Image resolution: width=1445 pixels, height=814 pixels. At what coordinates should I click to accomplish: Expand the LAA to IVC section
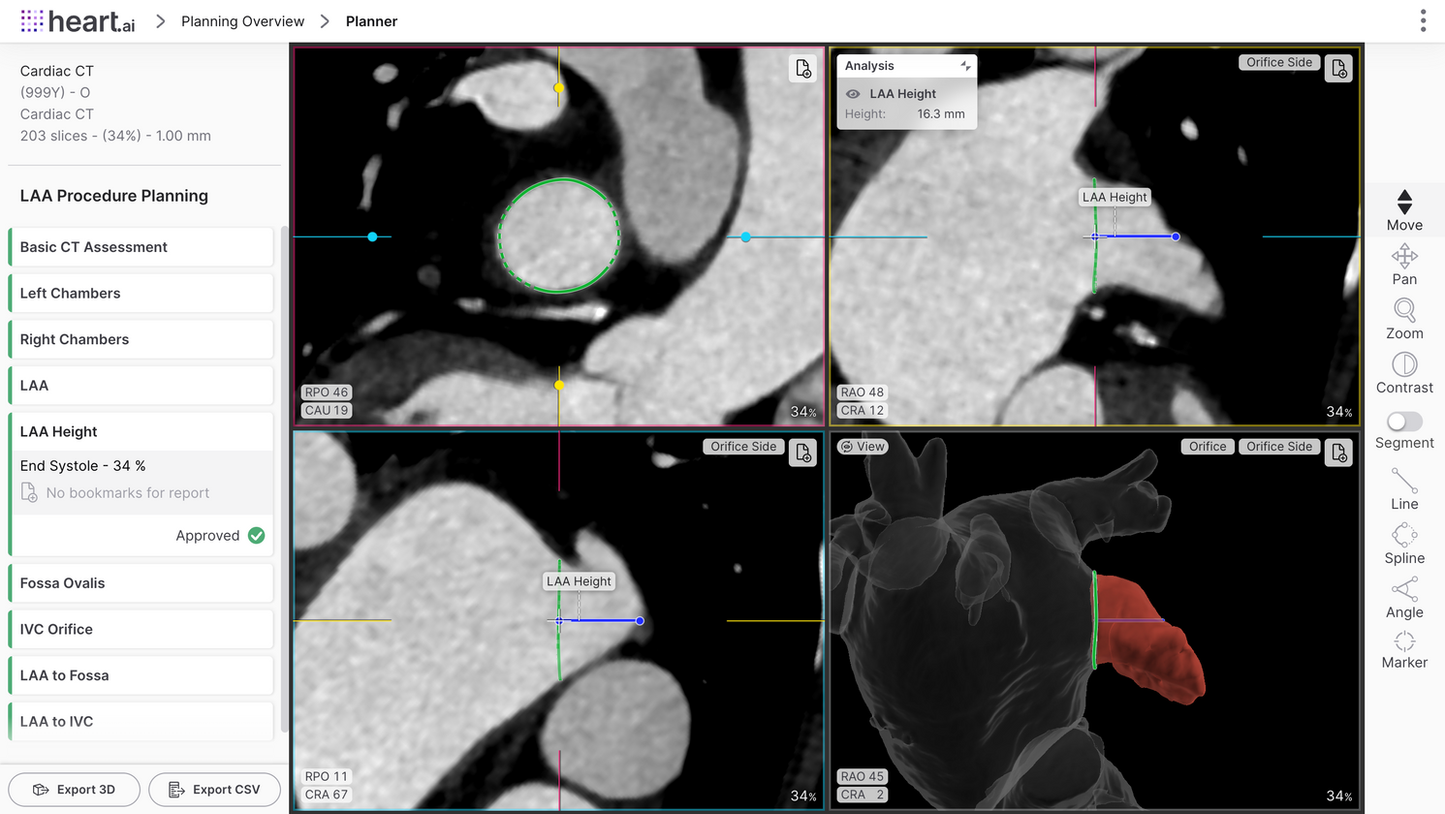click(141, 721)
